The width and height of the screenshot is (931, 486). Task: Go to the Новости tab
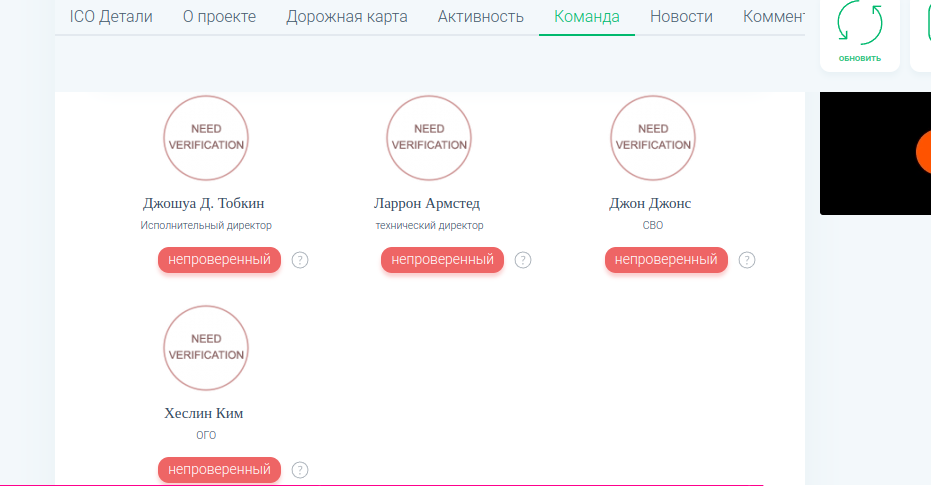click(681, 17)
